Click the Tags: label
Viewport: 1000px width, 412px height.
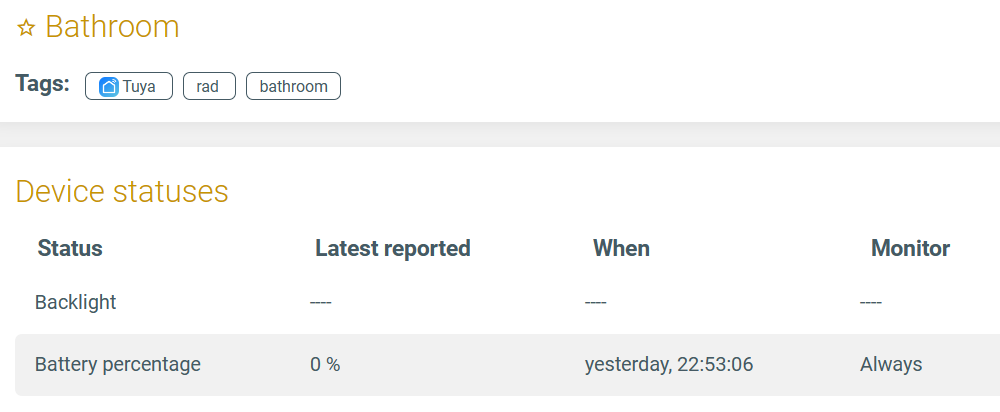coord(43,84)
